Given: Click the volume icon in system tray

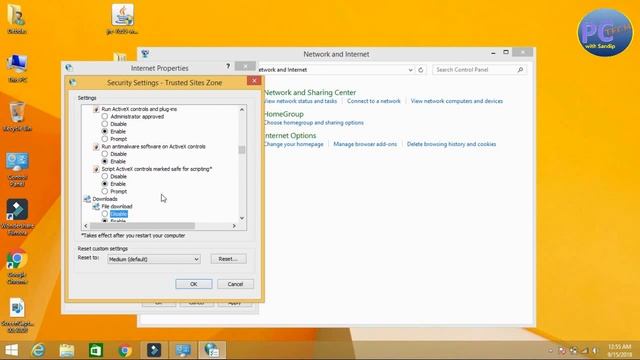Looking at the screenshot, I should click(595, 351).
